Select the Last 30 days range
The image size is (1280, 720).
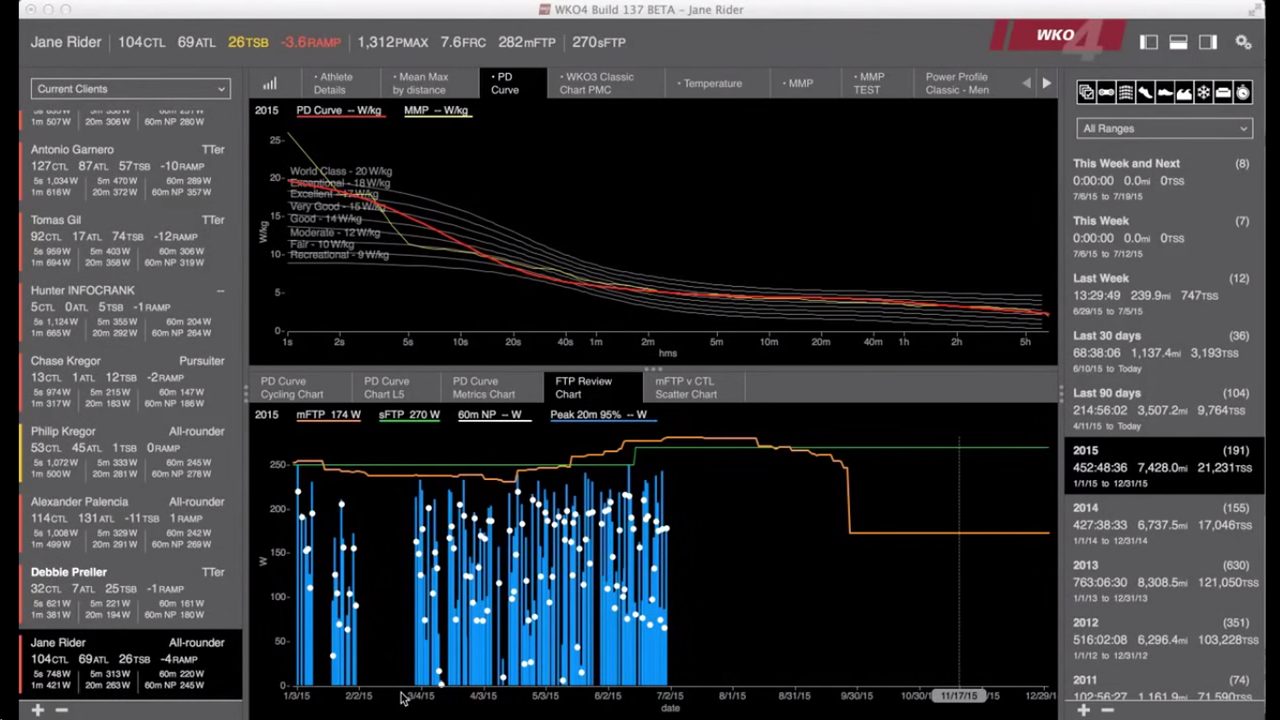point(1162,352)
